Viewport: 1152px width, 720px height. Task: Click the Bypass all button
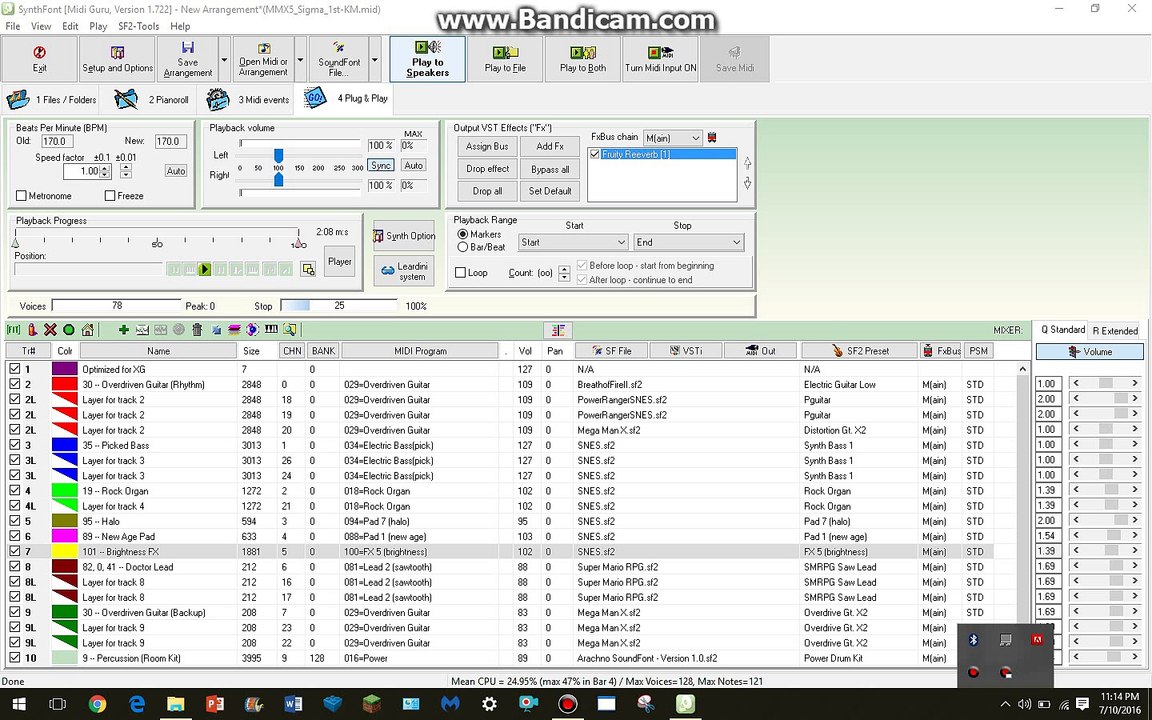click(550, 169)
